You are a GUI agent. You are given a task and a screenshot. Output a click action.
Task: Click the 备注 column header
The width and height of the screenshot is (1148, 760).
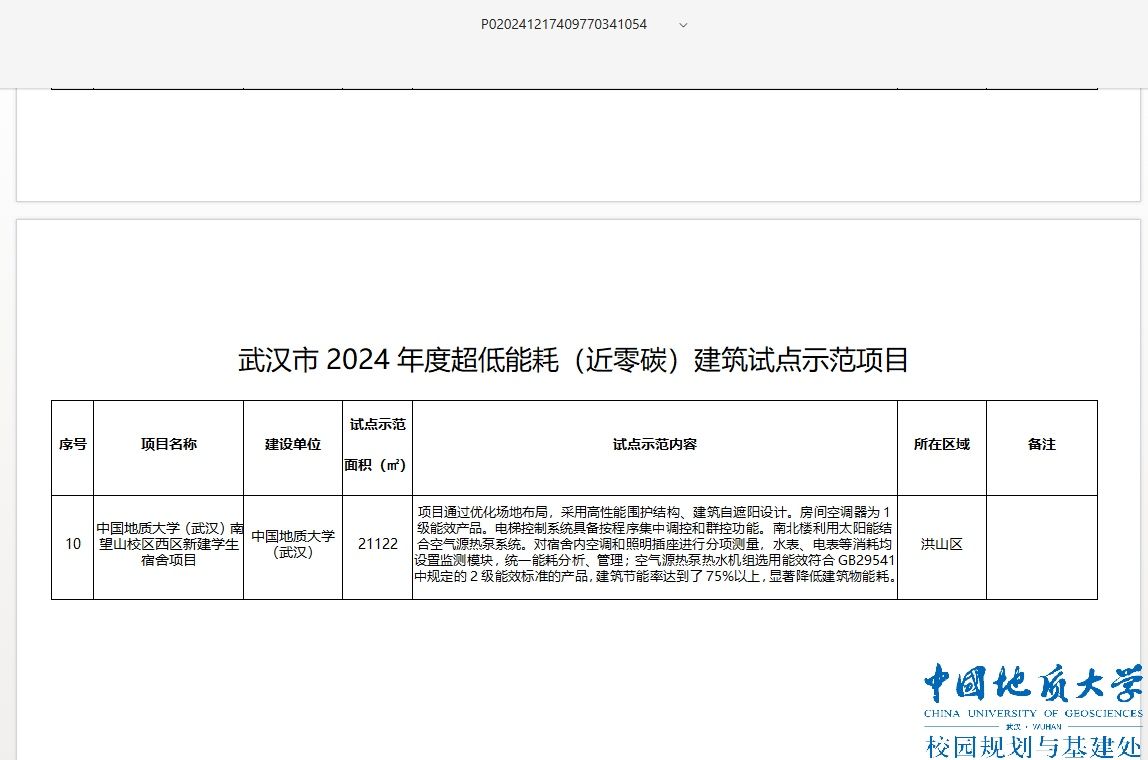1043,447
